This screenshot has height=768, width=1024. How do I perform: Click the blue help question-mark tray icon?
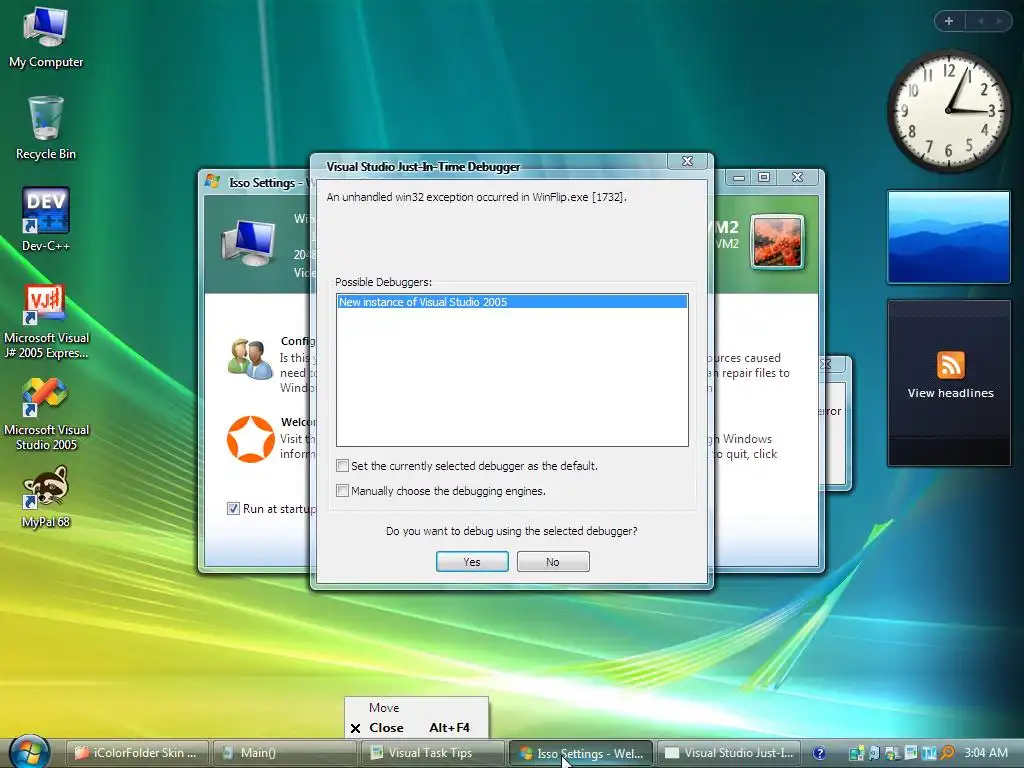click(819, 753)
